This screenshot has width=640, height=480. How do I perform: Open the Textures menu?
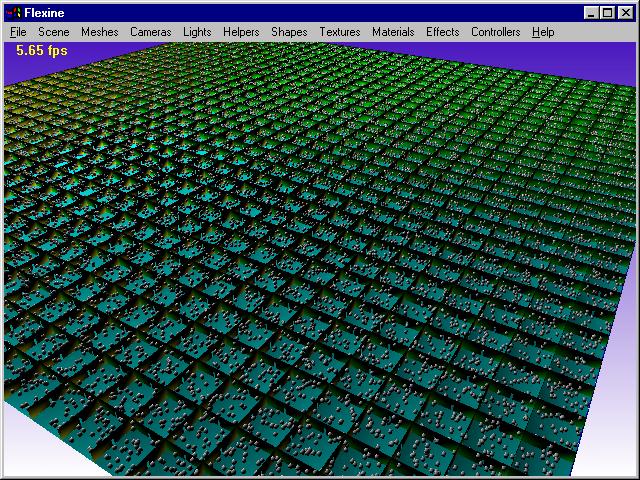click(340, 32)
